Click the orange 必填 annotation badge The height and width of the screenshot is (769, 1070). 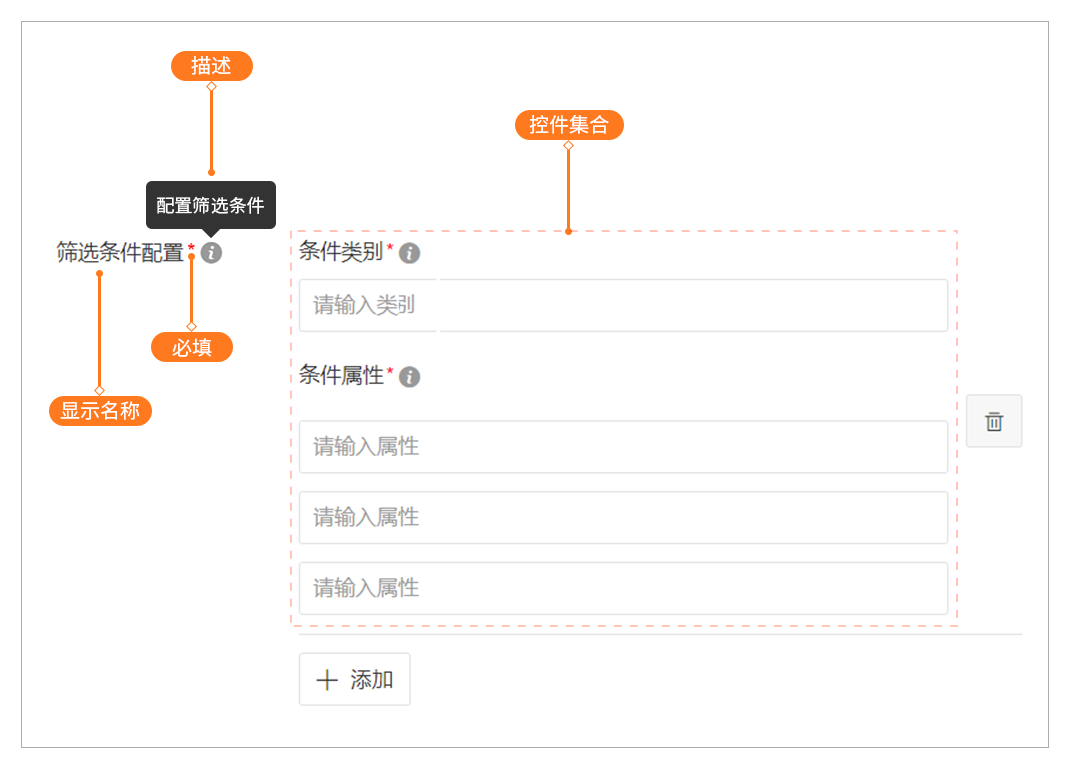coord(192,347)
